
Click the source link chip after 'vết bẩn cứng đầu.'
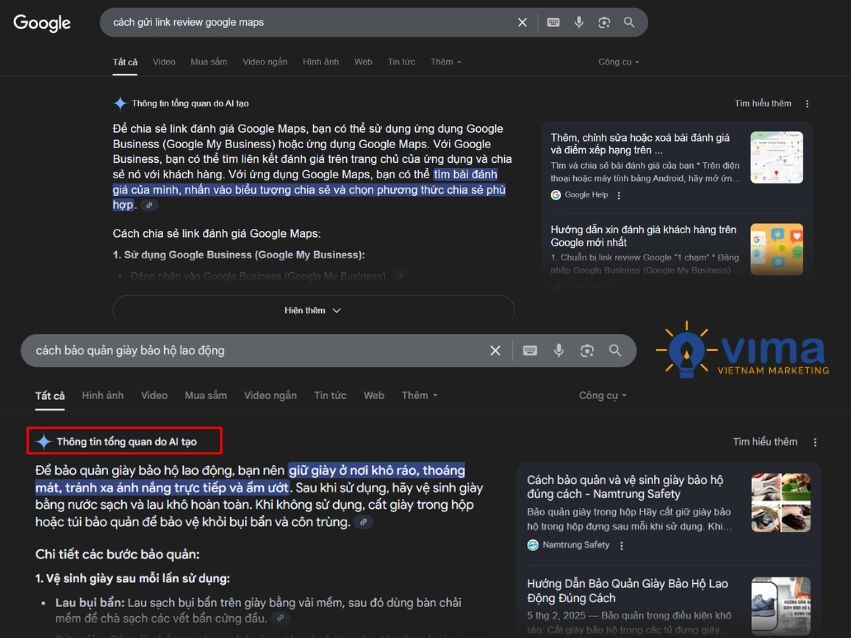click(x=281, y=618)
